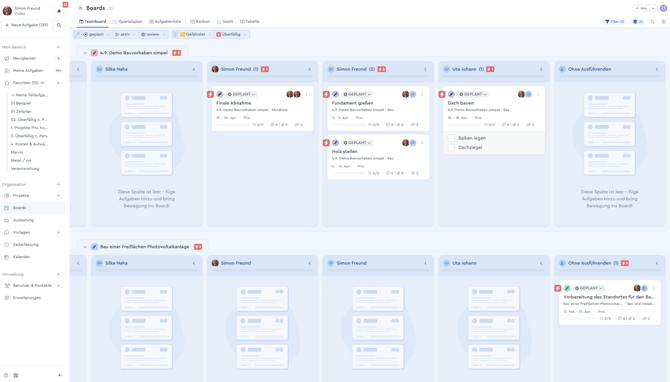Screen dimensions: 670x382
Task: Open the three-dot menu on Holz stellen card
Action: click(422, 143)
